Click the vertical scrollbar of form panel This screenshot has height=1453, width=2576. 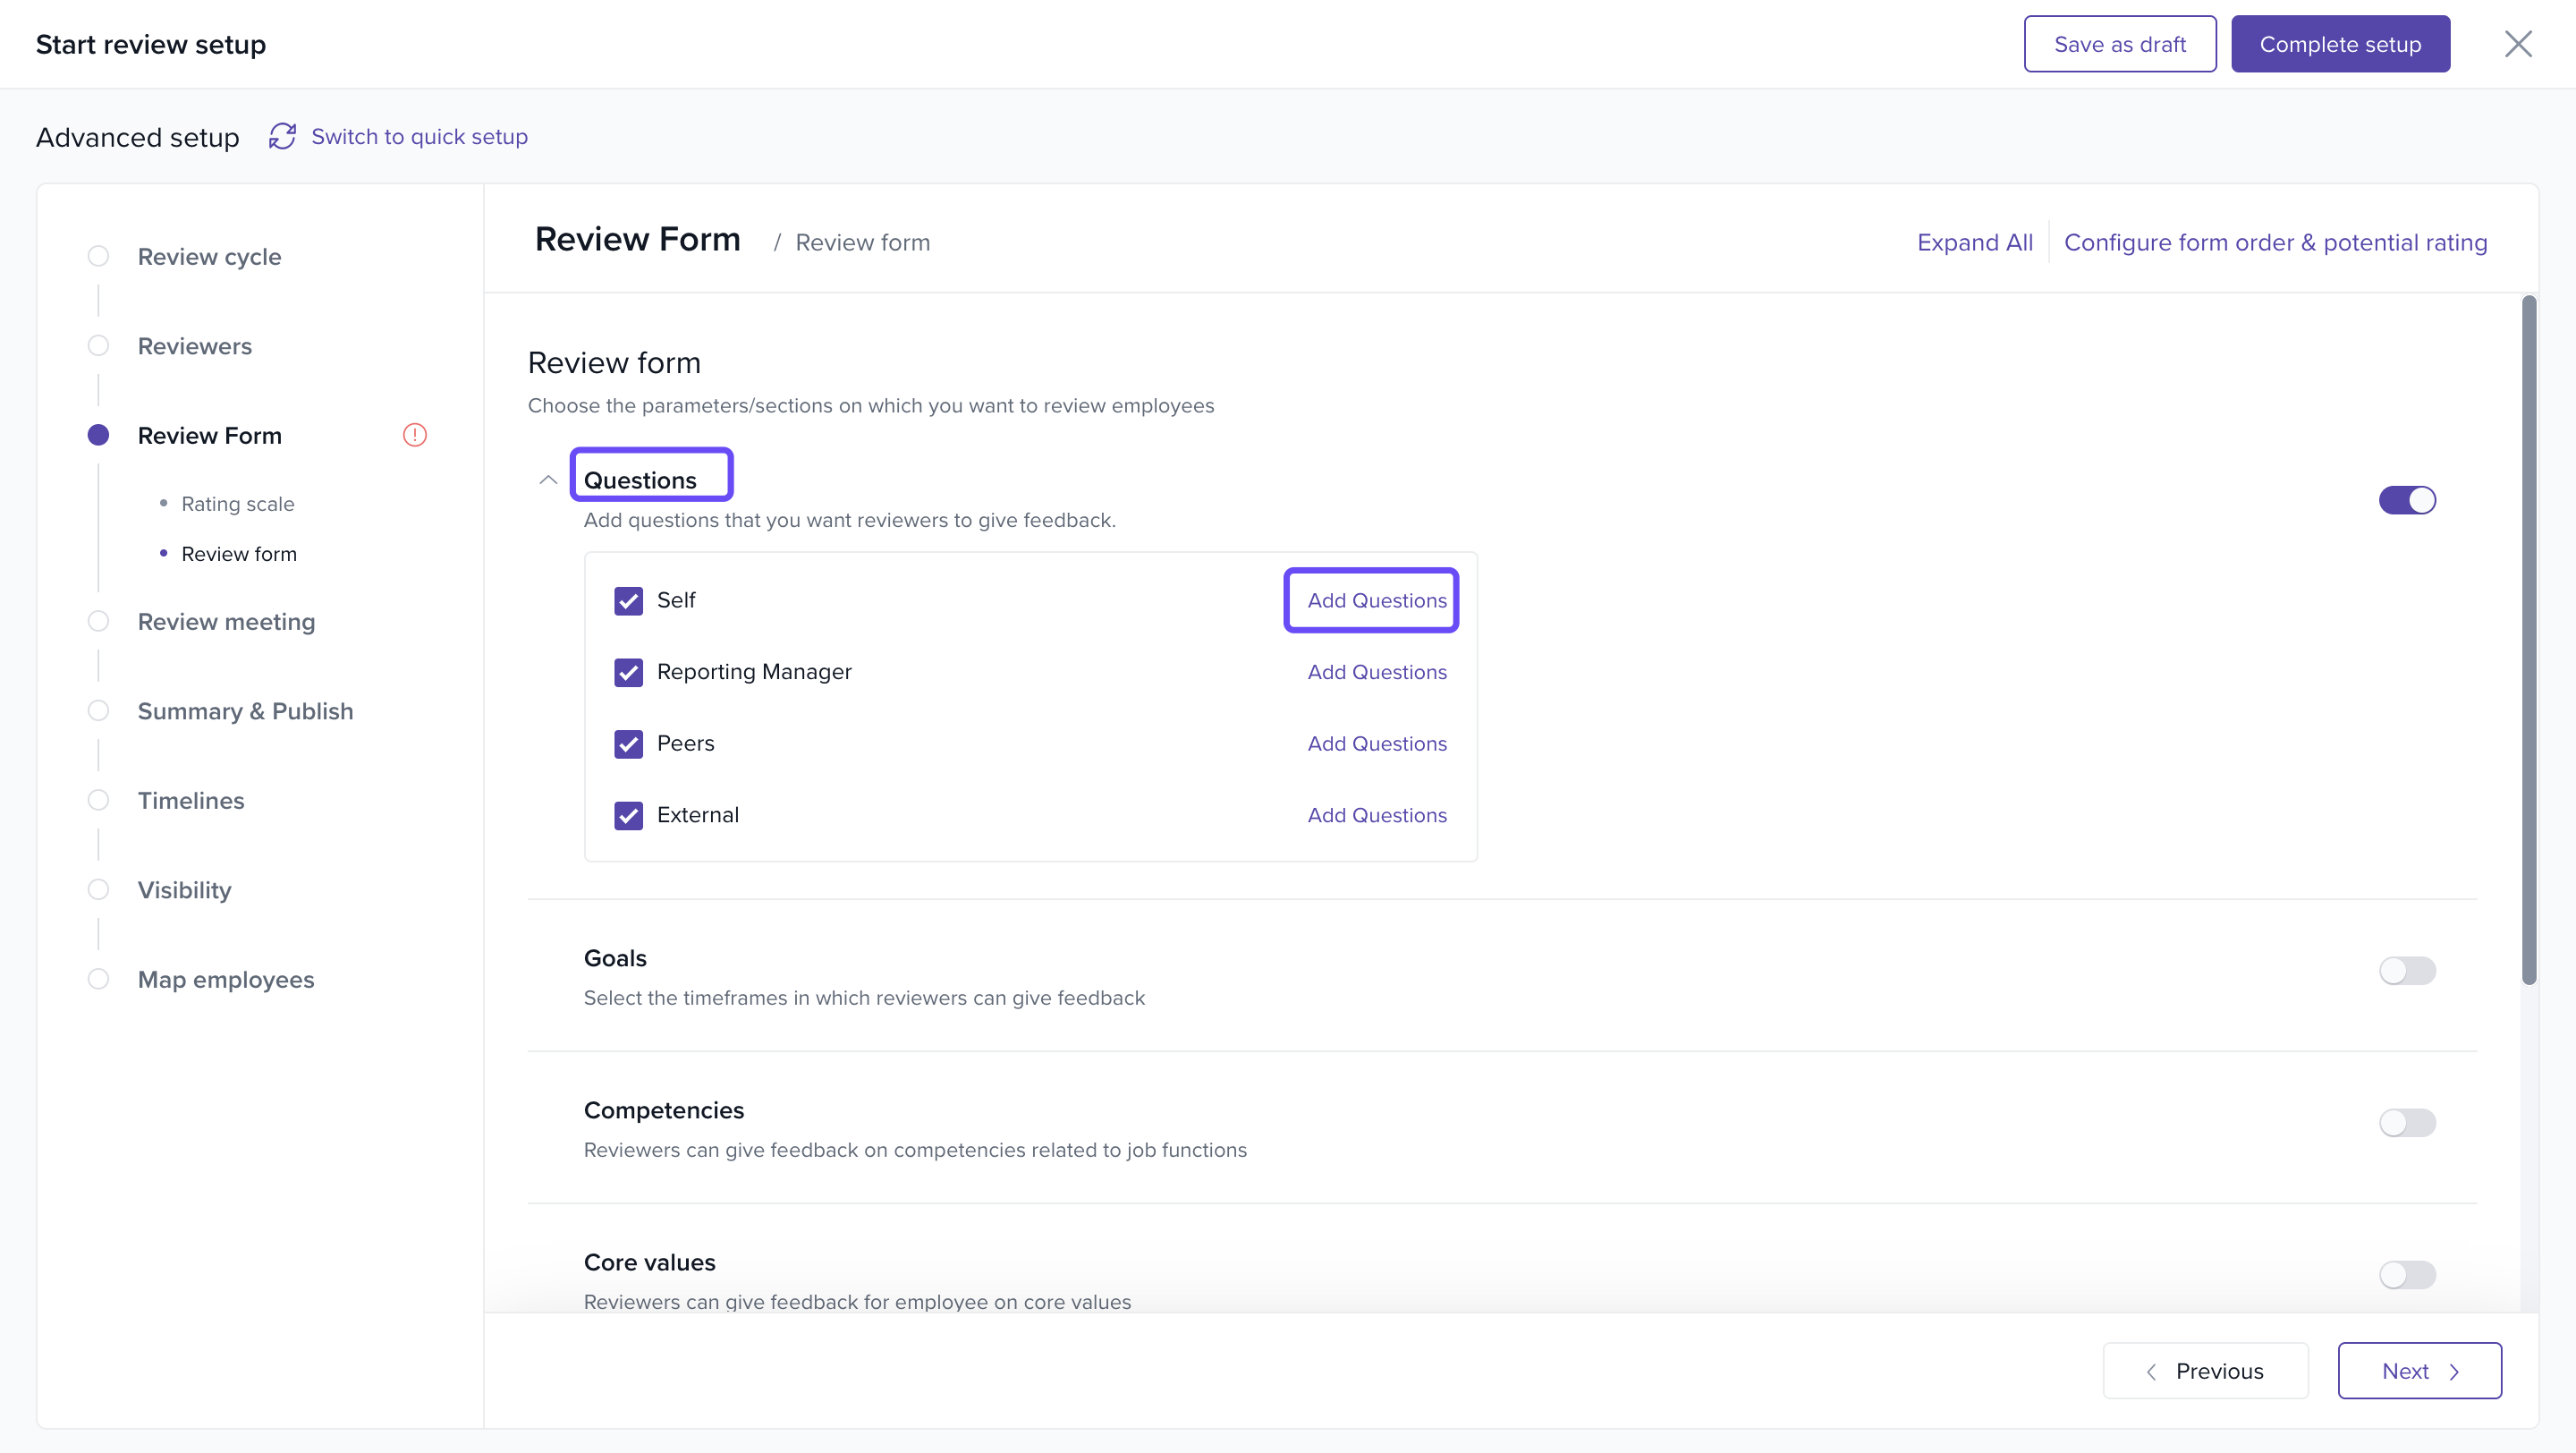tap(2528, 640)
